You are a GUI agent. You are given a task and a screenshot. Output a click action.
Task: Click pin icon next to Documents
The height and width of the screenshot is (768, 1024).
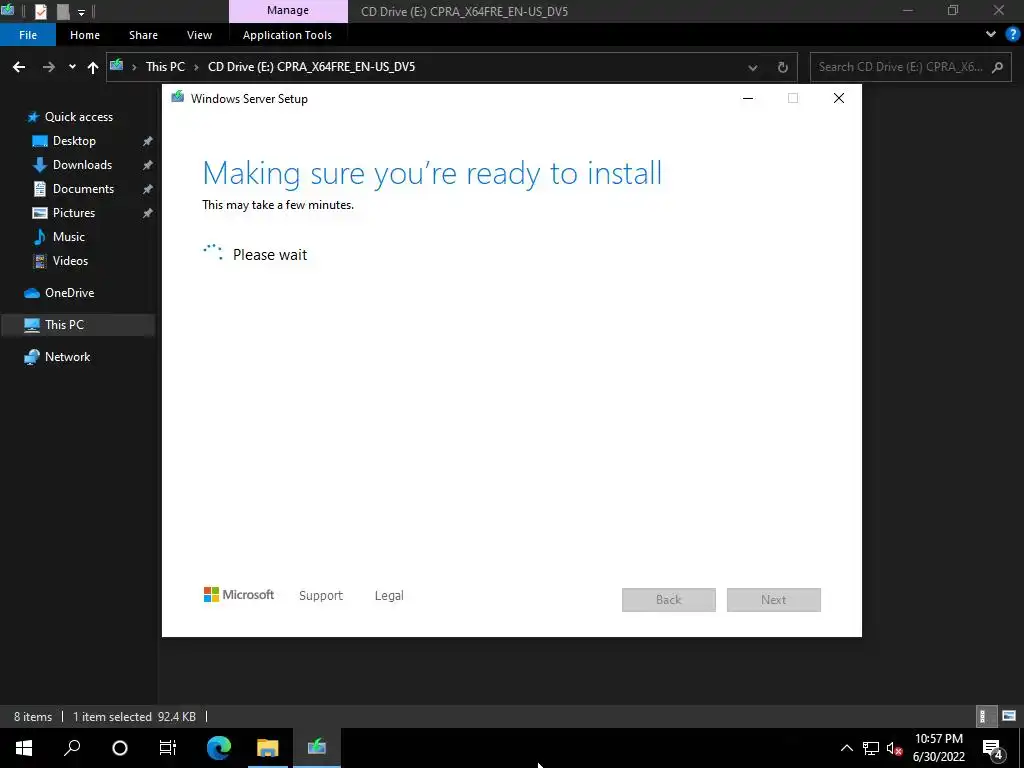tap(148, 189)
